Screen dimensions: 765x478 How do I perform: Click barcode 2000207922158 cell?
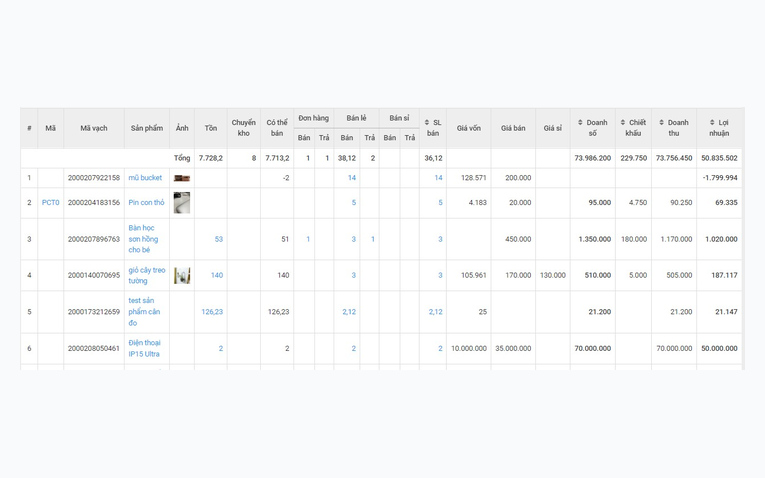[94, 178]
